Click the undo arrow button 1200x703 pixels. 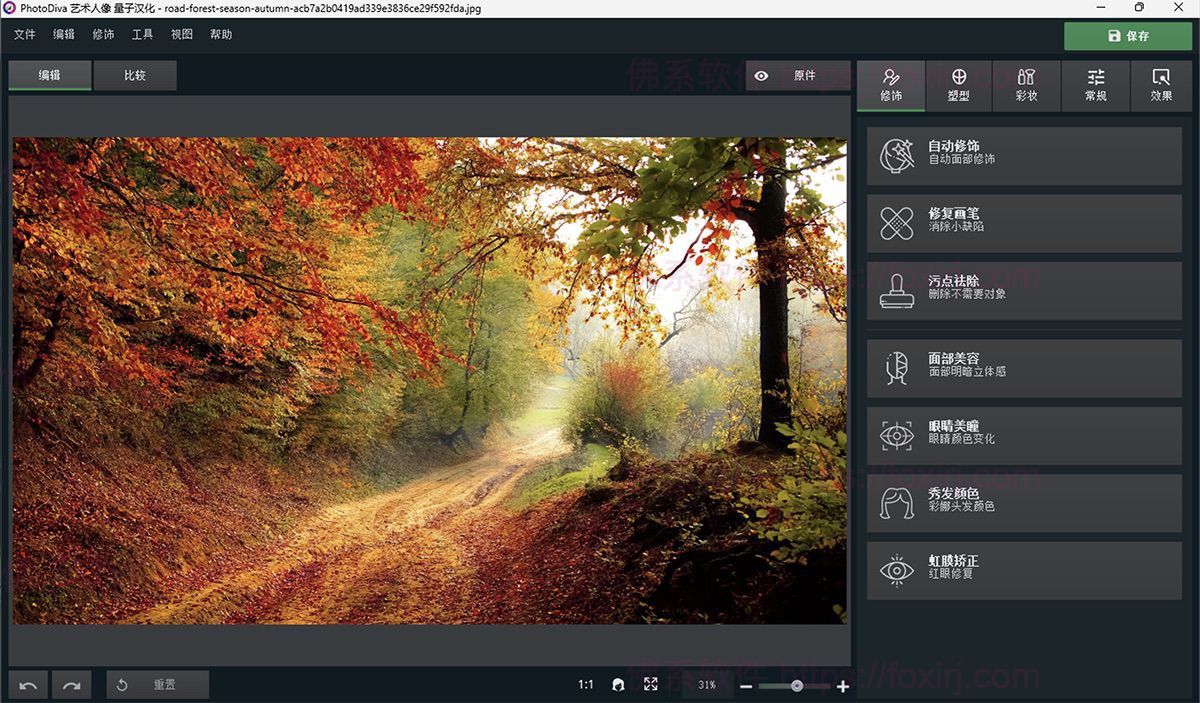(28, 685)
